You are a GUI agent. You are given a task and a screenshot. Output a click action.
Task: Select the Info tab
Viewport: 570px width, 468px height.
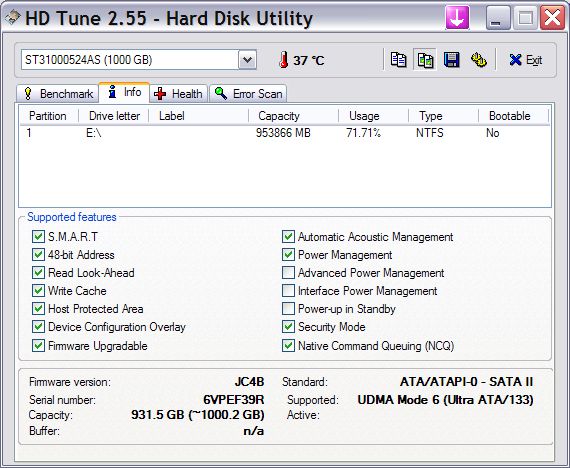124,92
